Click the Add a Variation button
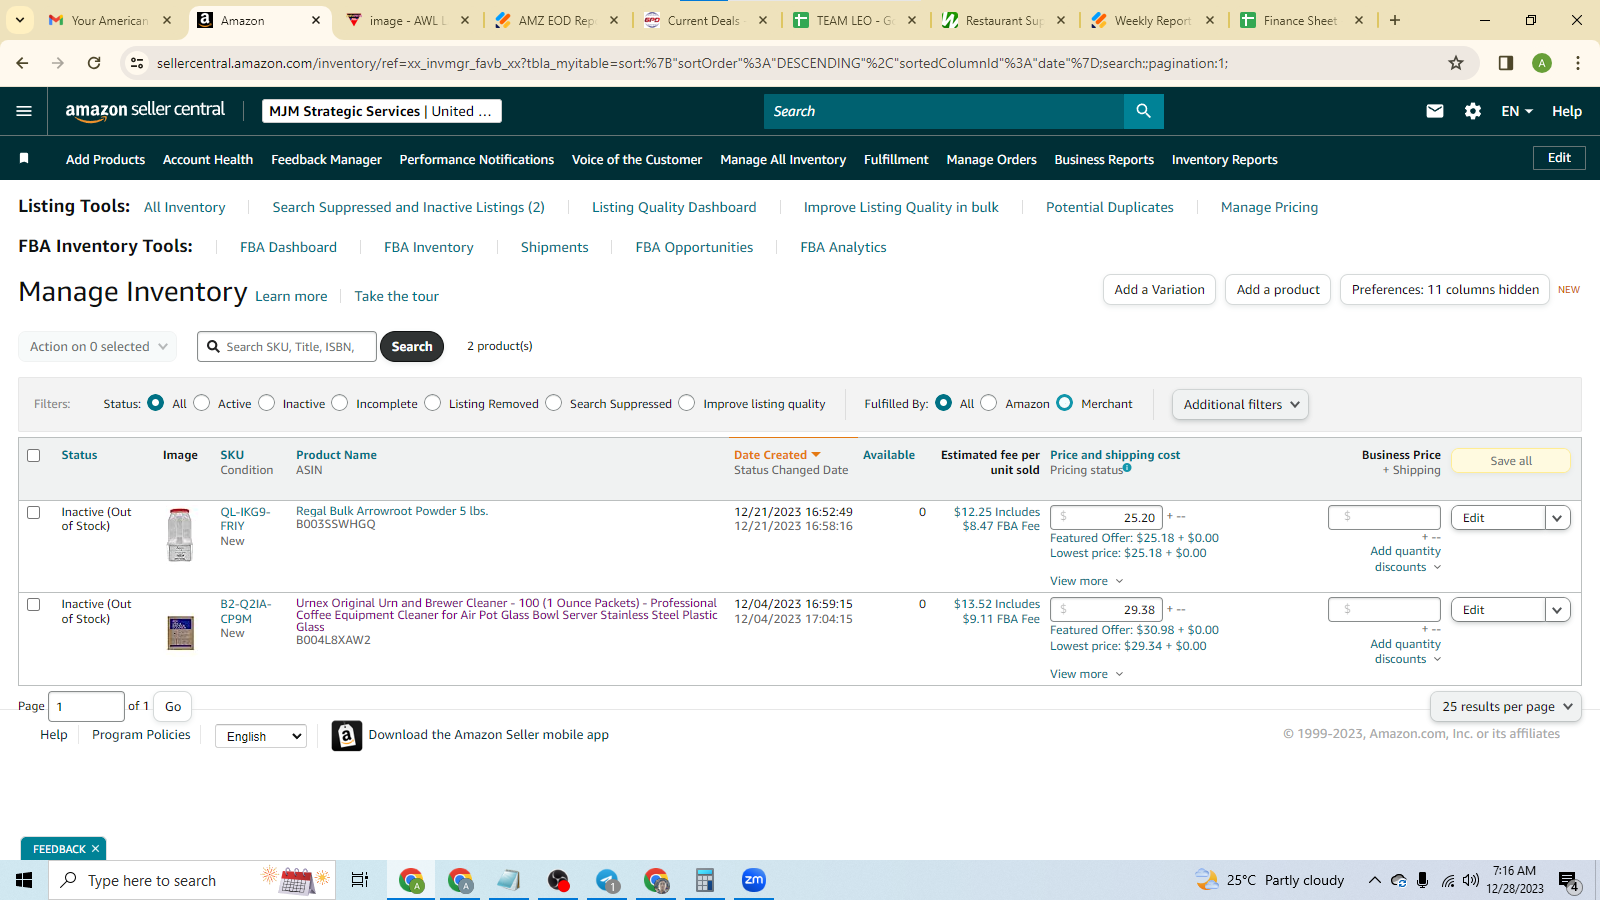1600x900 pixels. pos(1159,290)
